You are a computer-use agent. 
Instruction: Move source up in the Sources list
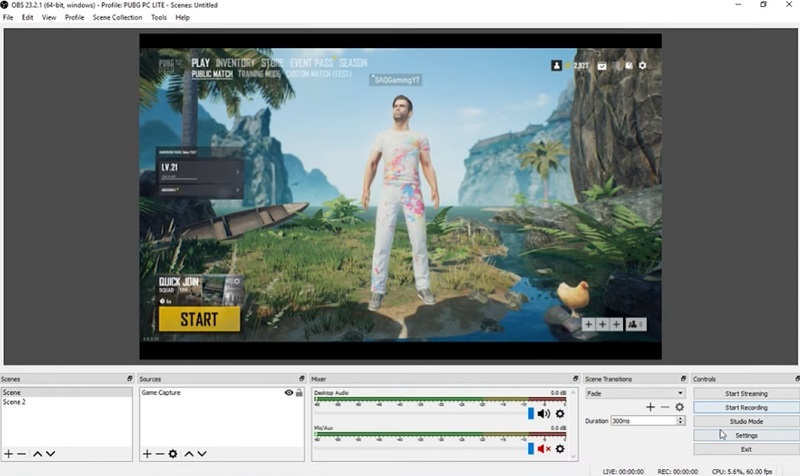point(189,454)
